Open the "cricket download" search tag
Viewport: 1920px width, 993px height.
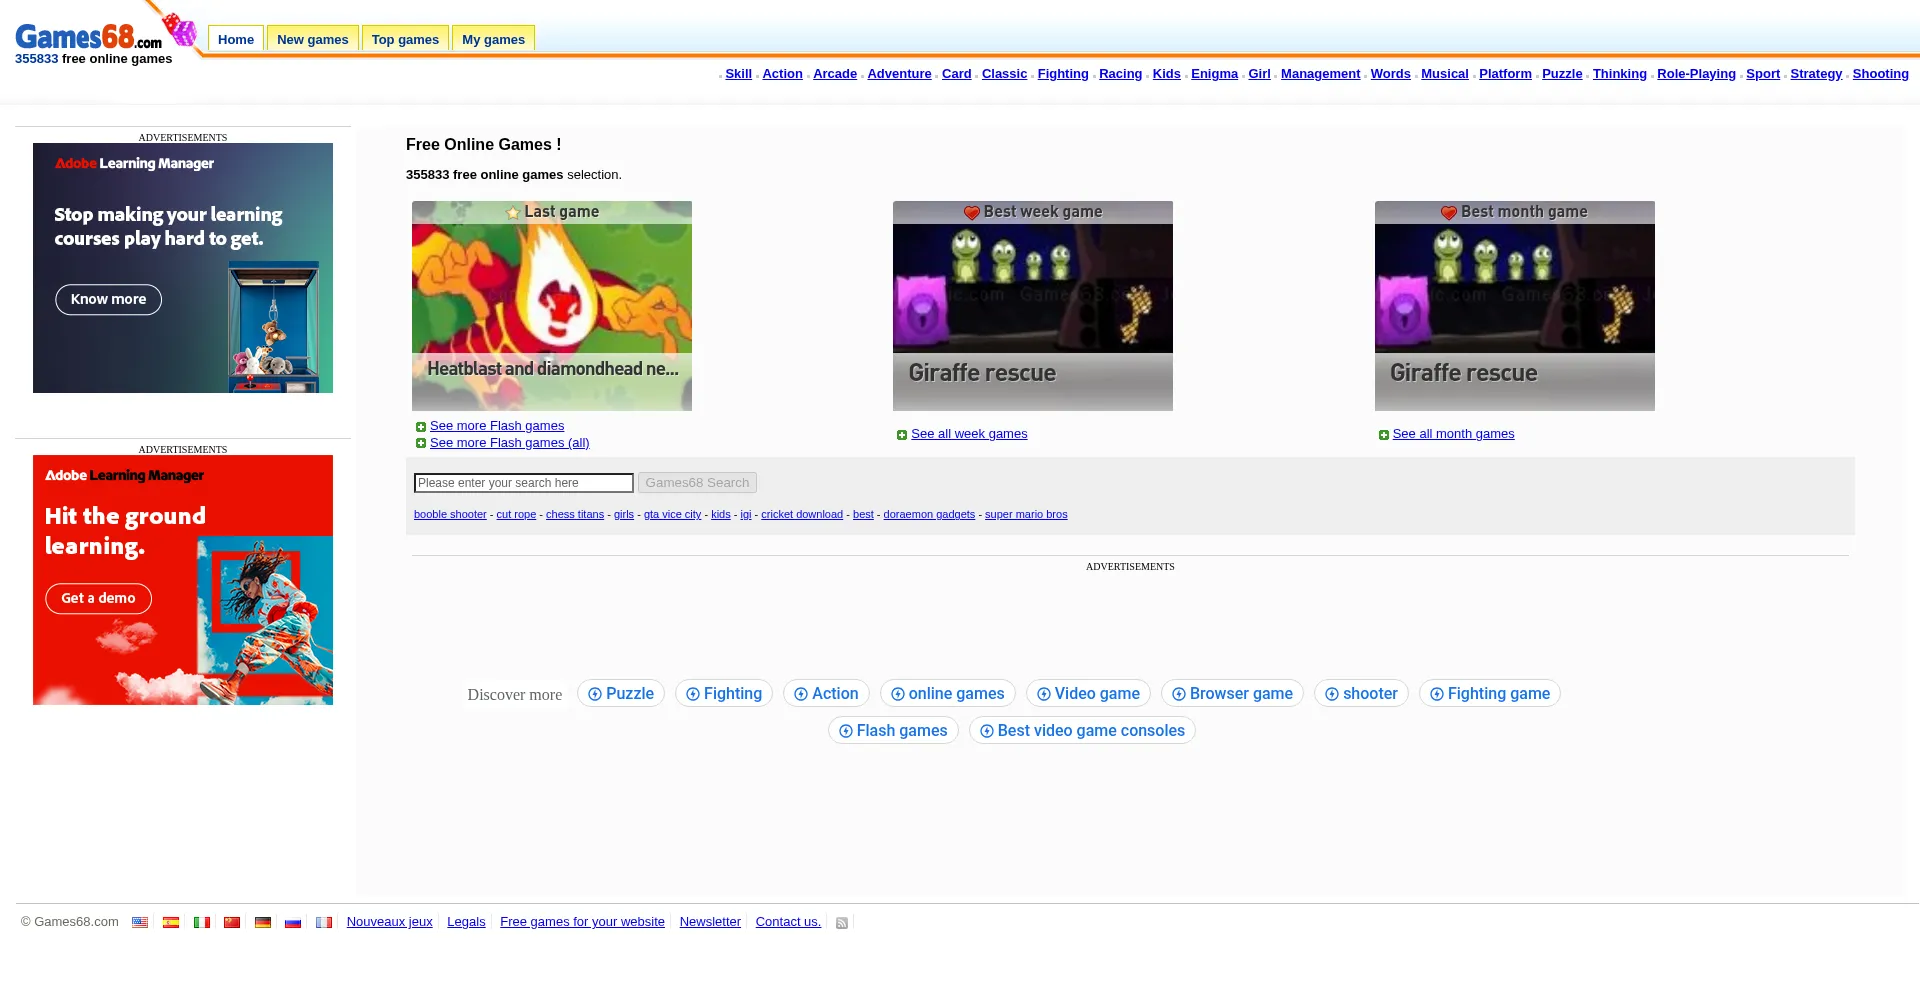(x=802, y=515)
